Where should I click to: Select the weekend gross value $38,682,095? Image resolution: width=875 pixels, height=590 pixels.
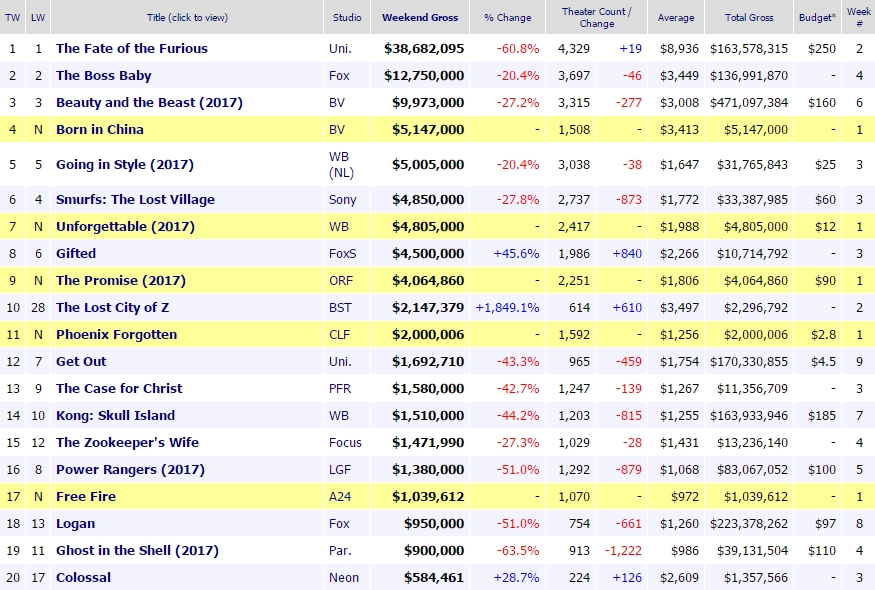click(424, 49)
